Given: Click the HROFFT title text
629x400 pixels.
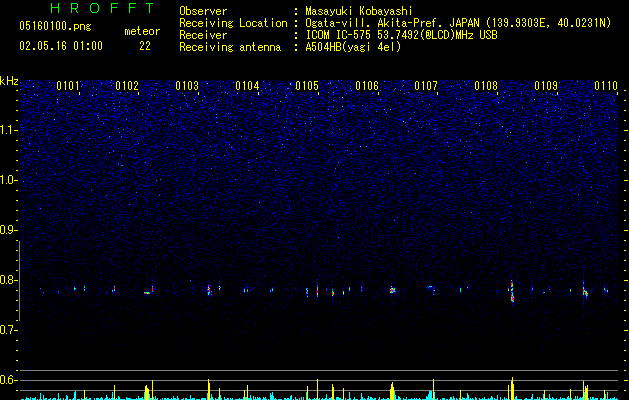Looking at the screenshot, I should click(103, 8).
